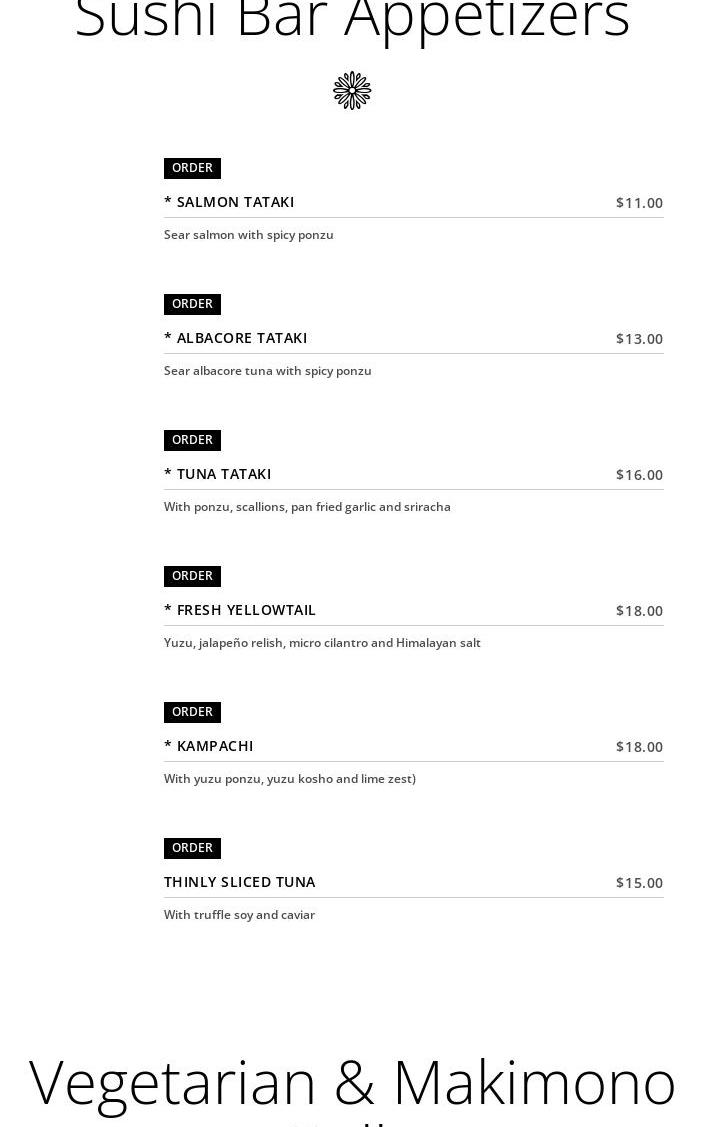Select the Fresh Yellowtail title

240,610
